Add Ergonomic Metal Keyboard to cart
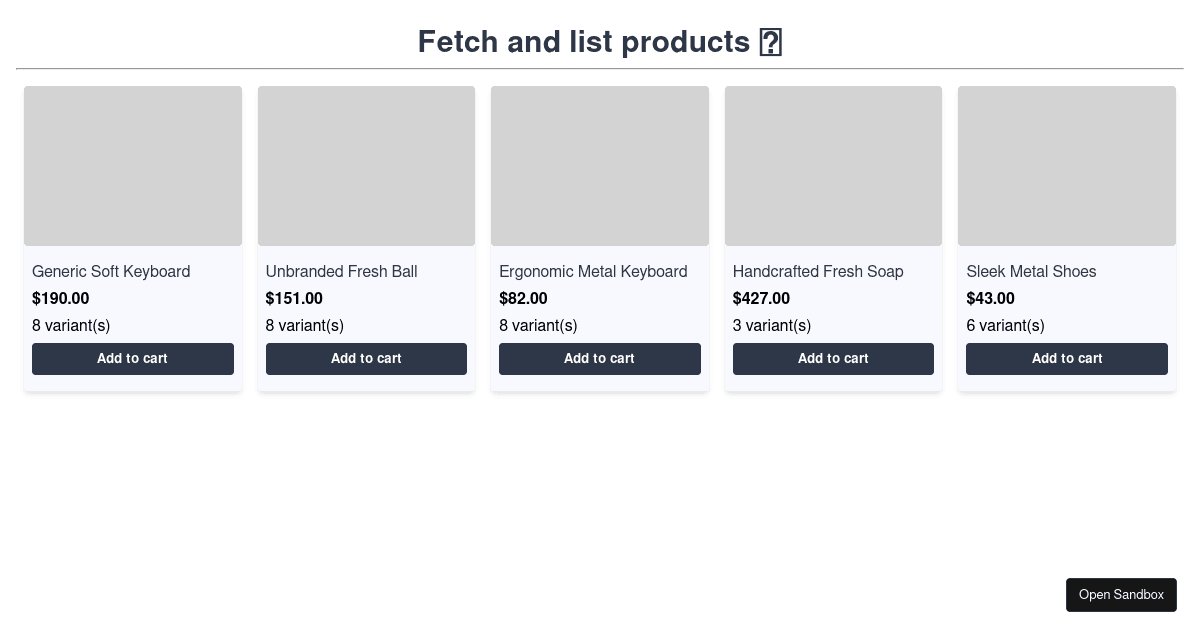This screenshot has height=630, width=1200. click(x=600, y=359)
